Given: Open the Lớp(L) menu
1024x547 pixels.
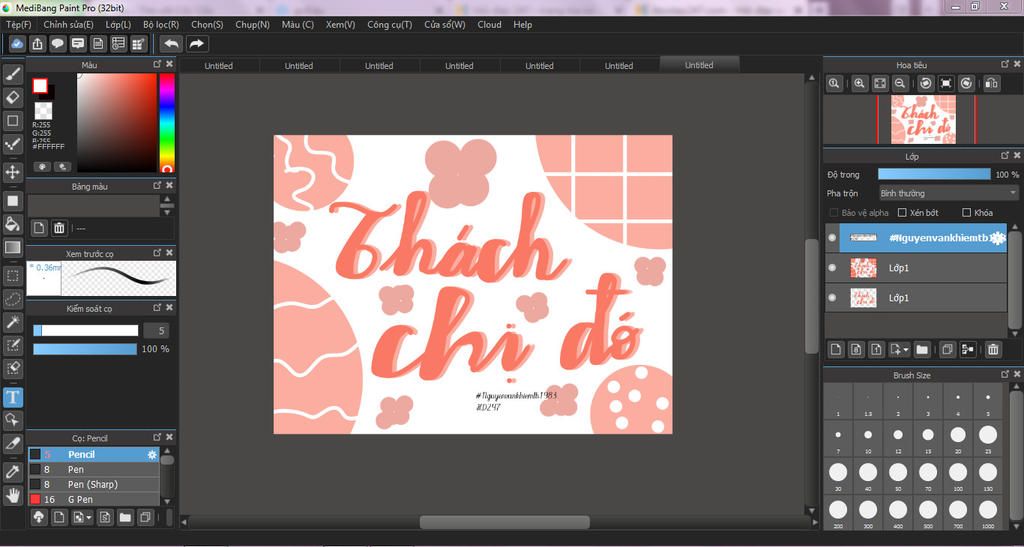Looking at the screenshot, I should [x=118, y=24].
